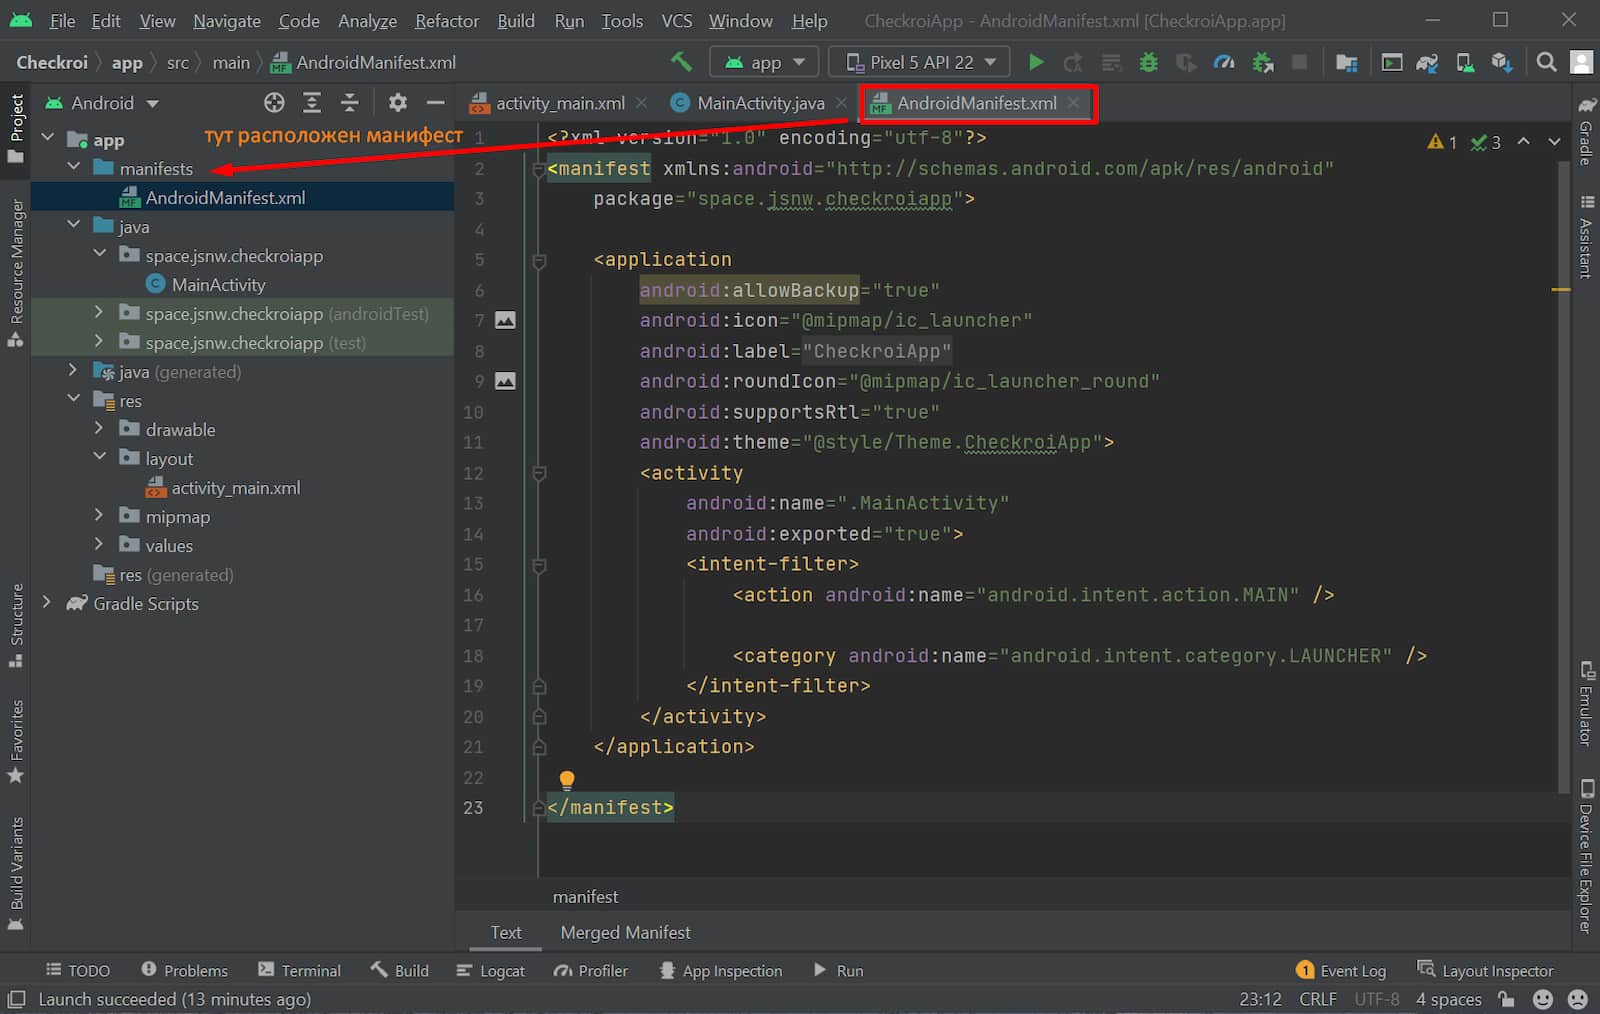Switch to the Merged Manifest tab
Screen dimensions: 1600x1014
(625, 932)
